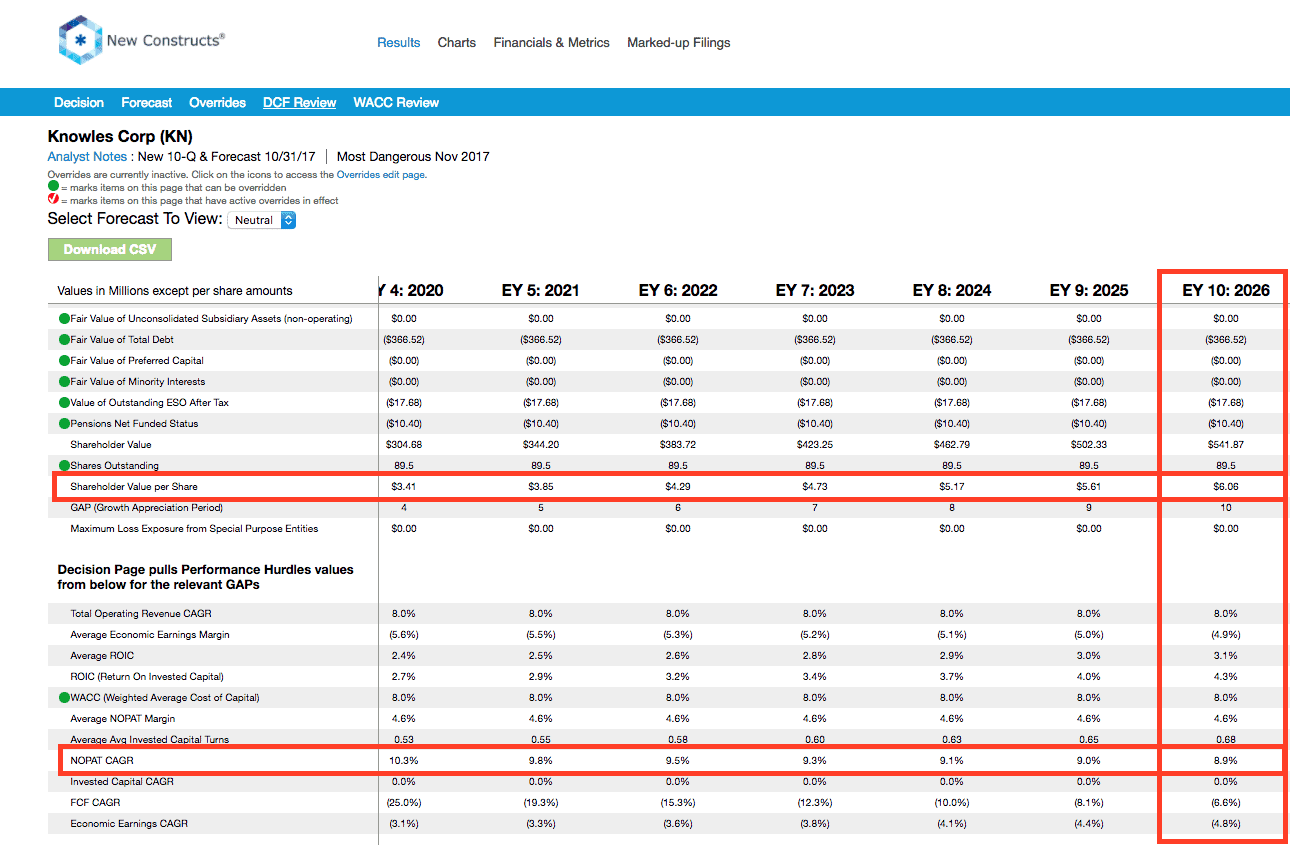Click the Most Dangerous Nov 2017 text
Viewport: 1290px width, 845px height.
(x=413, y=157)
